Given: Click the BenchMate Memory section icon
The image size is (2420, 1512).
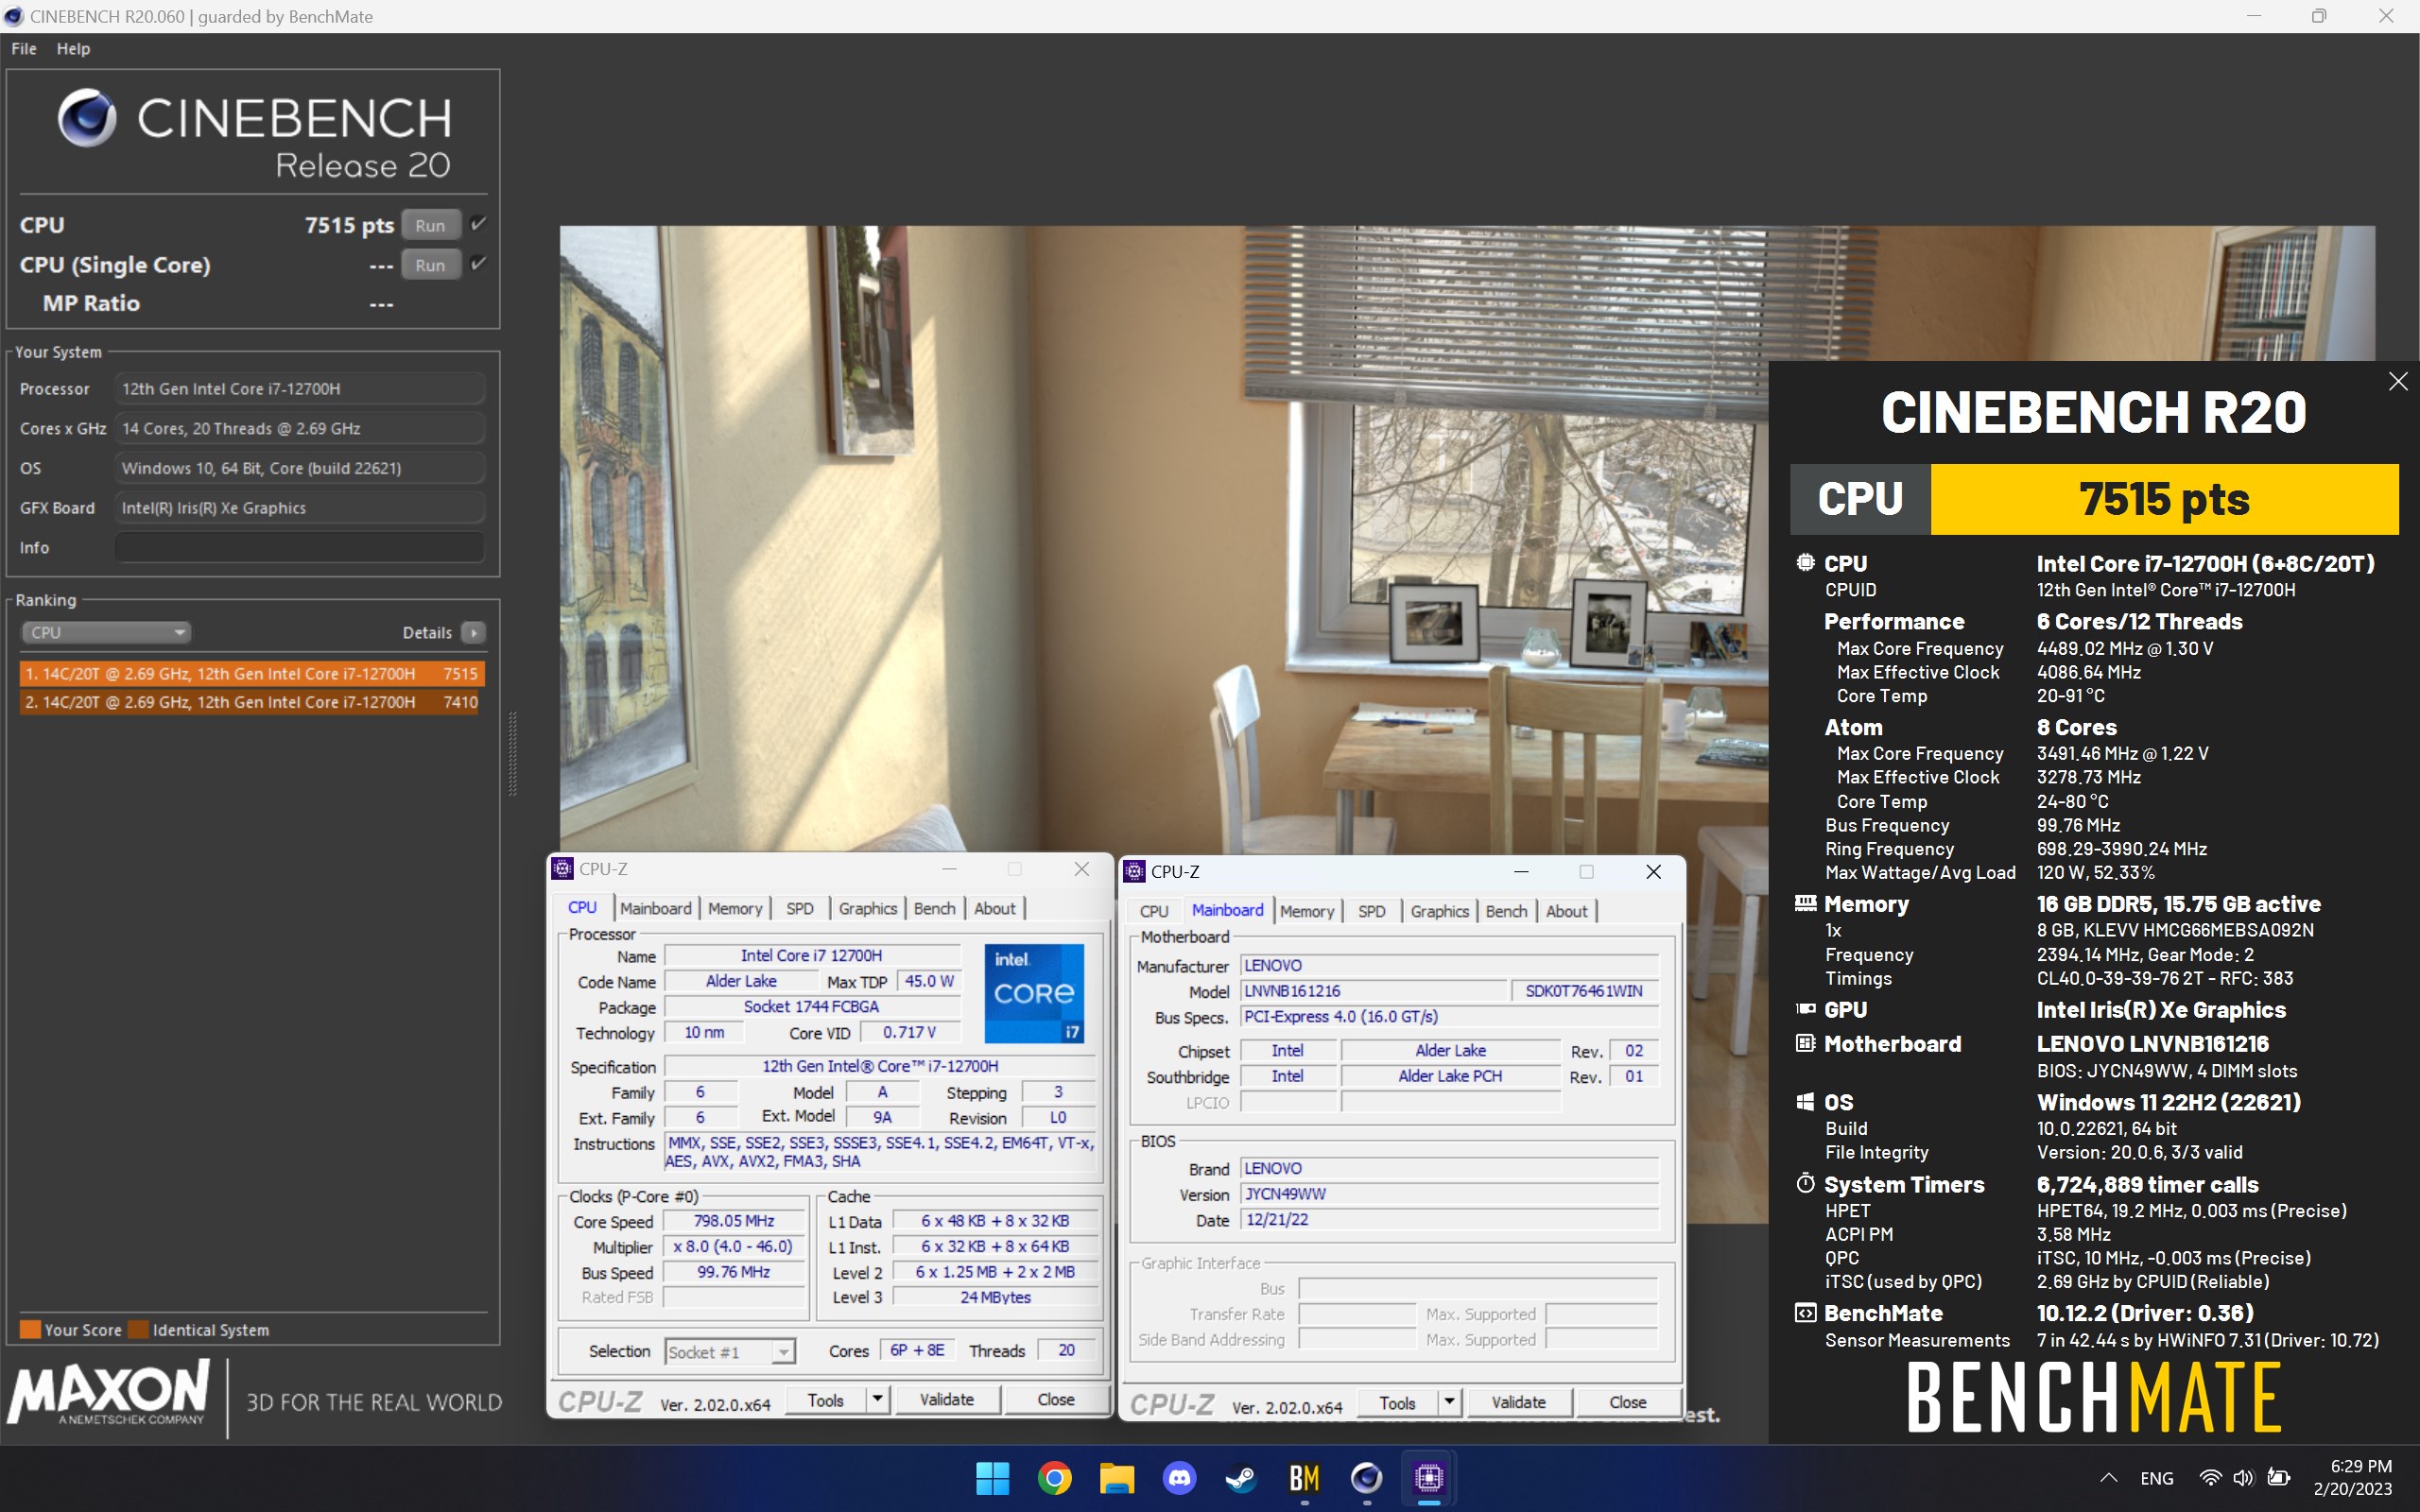Looking at the screenshot, I should (x=1805, y=903).
